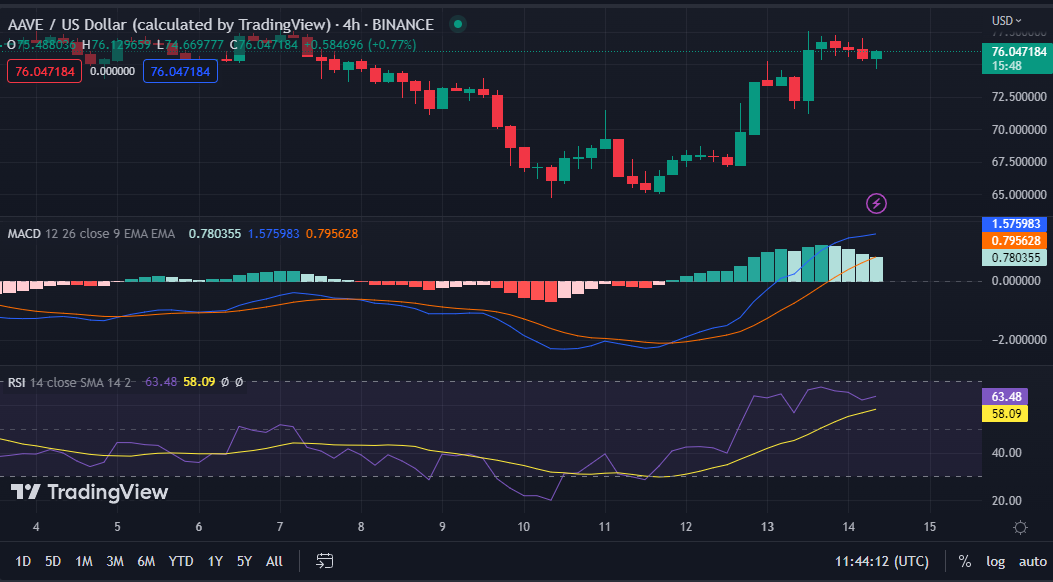The width and height of the screenshot is (1053, 582).
Task: Click the MACD legend value 1.575983
Action: [273, 234]
